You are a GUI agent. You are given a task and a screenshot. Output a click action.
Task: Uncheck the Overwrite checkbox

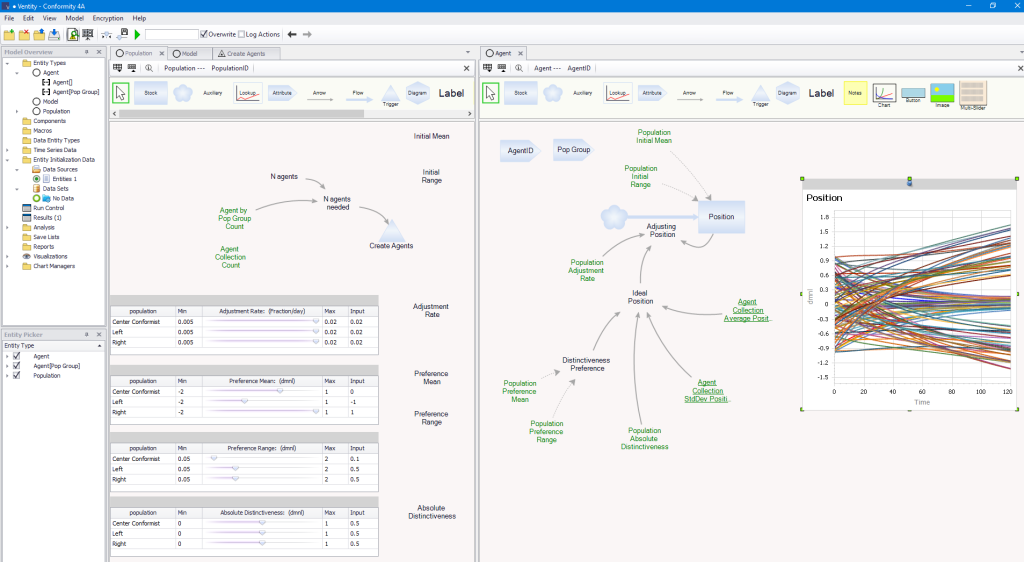(x=204, y=34)
